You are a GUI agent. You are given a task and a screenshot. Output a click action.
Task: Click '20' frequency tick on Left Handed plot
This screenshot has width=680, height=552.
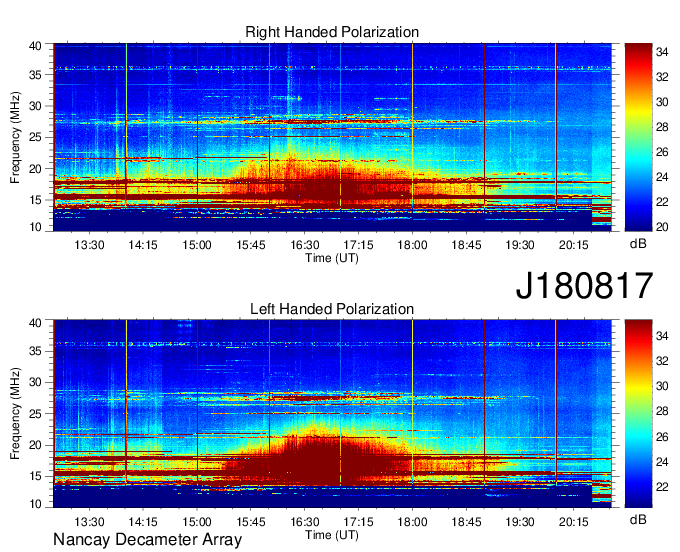[36, 445]
